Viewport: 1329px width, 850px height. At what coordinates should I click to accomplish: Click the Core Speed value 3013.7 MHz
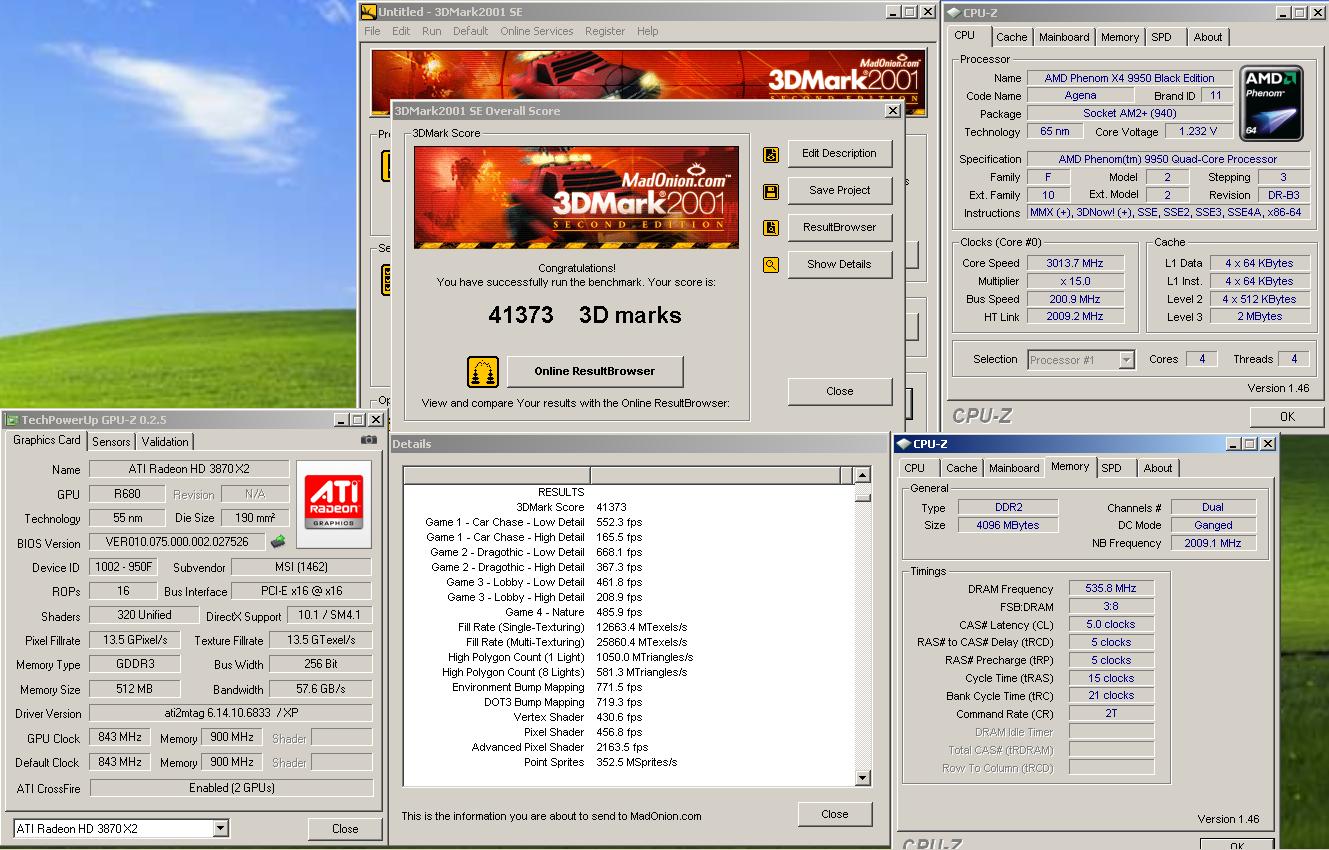tap(1075, 264)
